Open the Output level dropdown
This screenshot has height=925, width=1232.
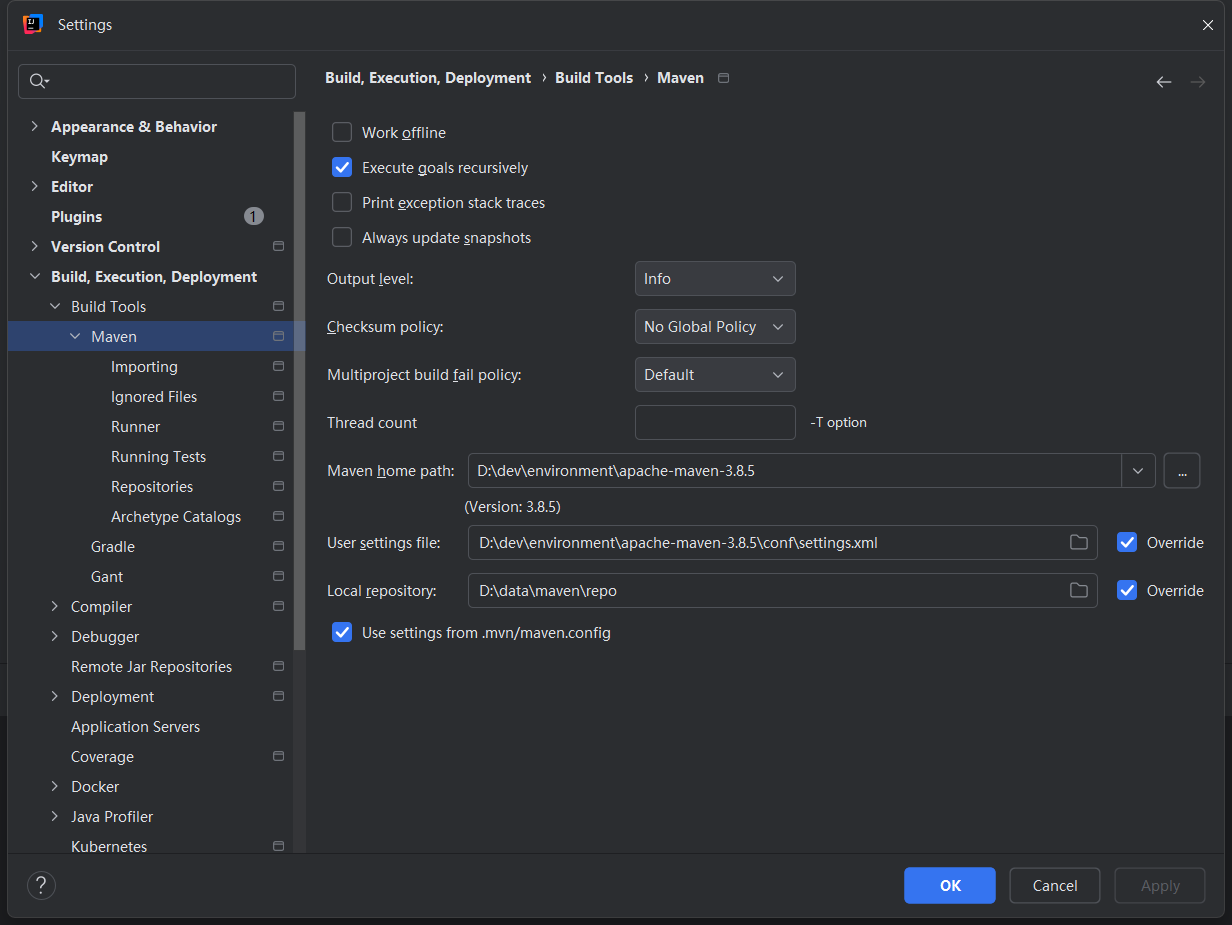click(x=715, y=278)
